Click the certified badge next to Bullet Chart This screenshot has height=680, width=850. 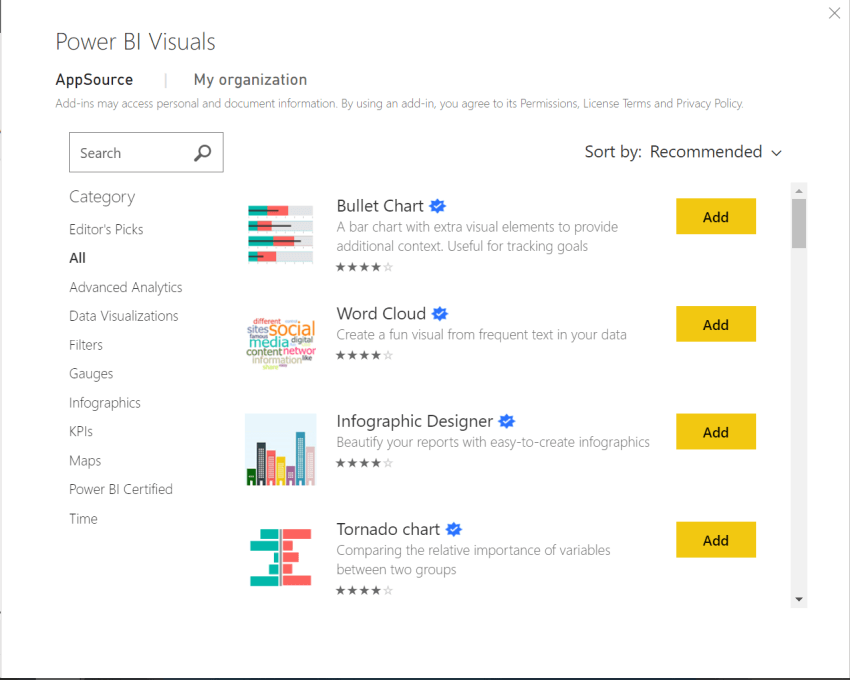point(438,205)
